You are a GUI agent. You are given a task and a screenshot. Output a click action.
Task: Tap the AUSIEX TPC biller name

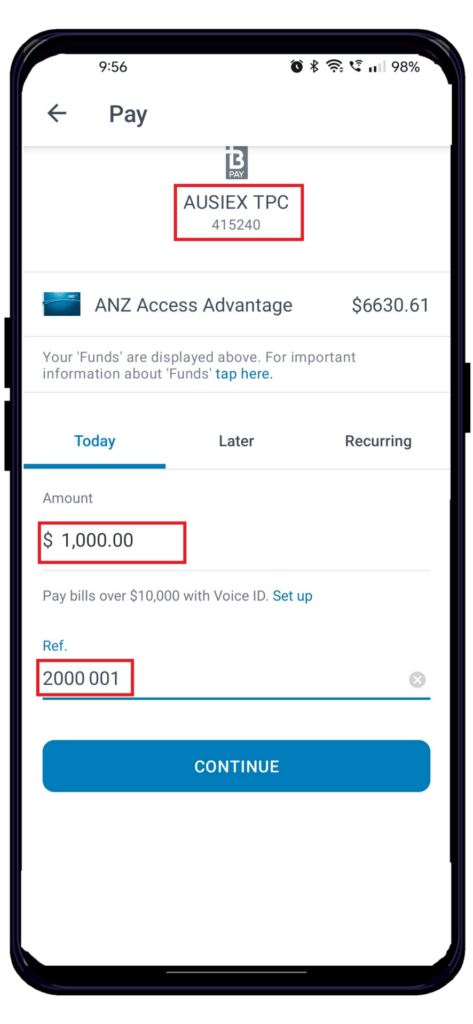coord(236,202)
